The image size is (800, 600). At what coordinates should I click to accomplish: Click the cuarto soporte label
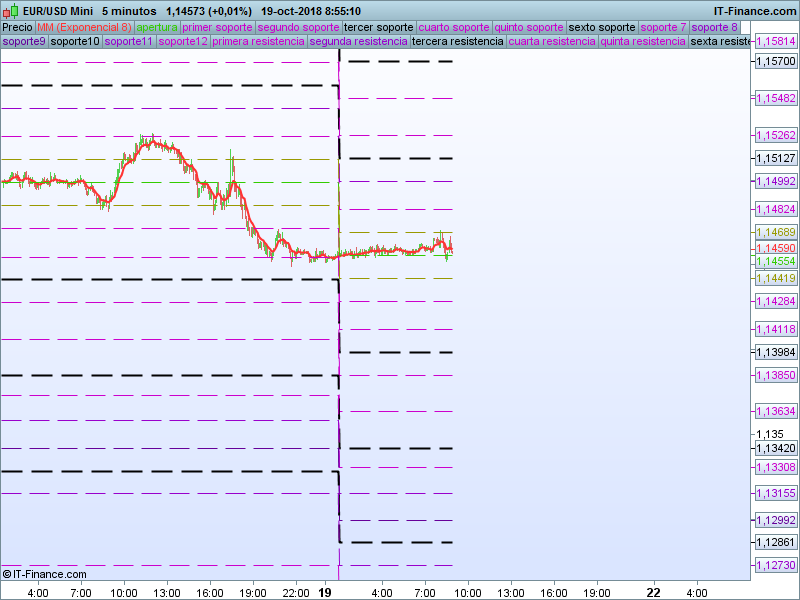pos(455,27)
